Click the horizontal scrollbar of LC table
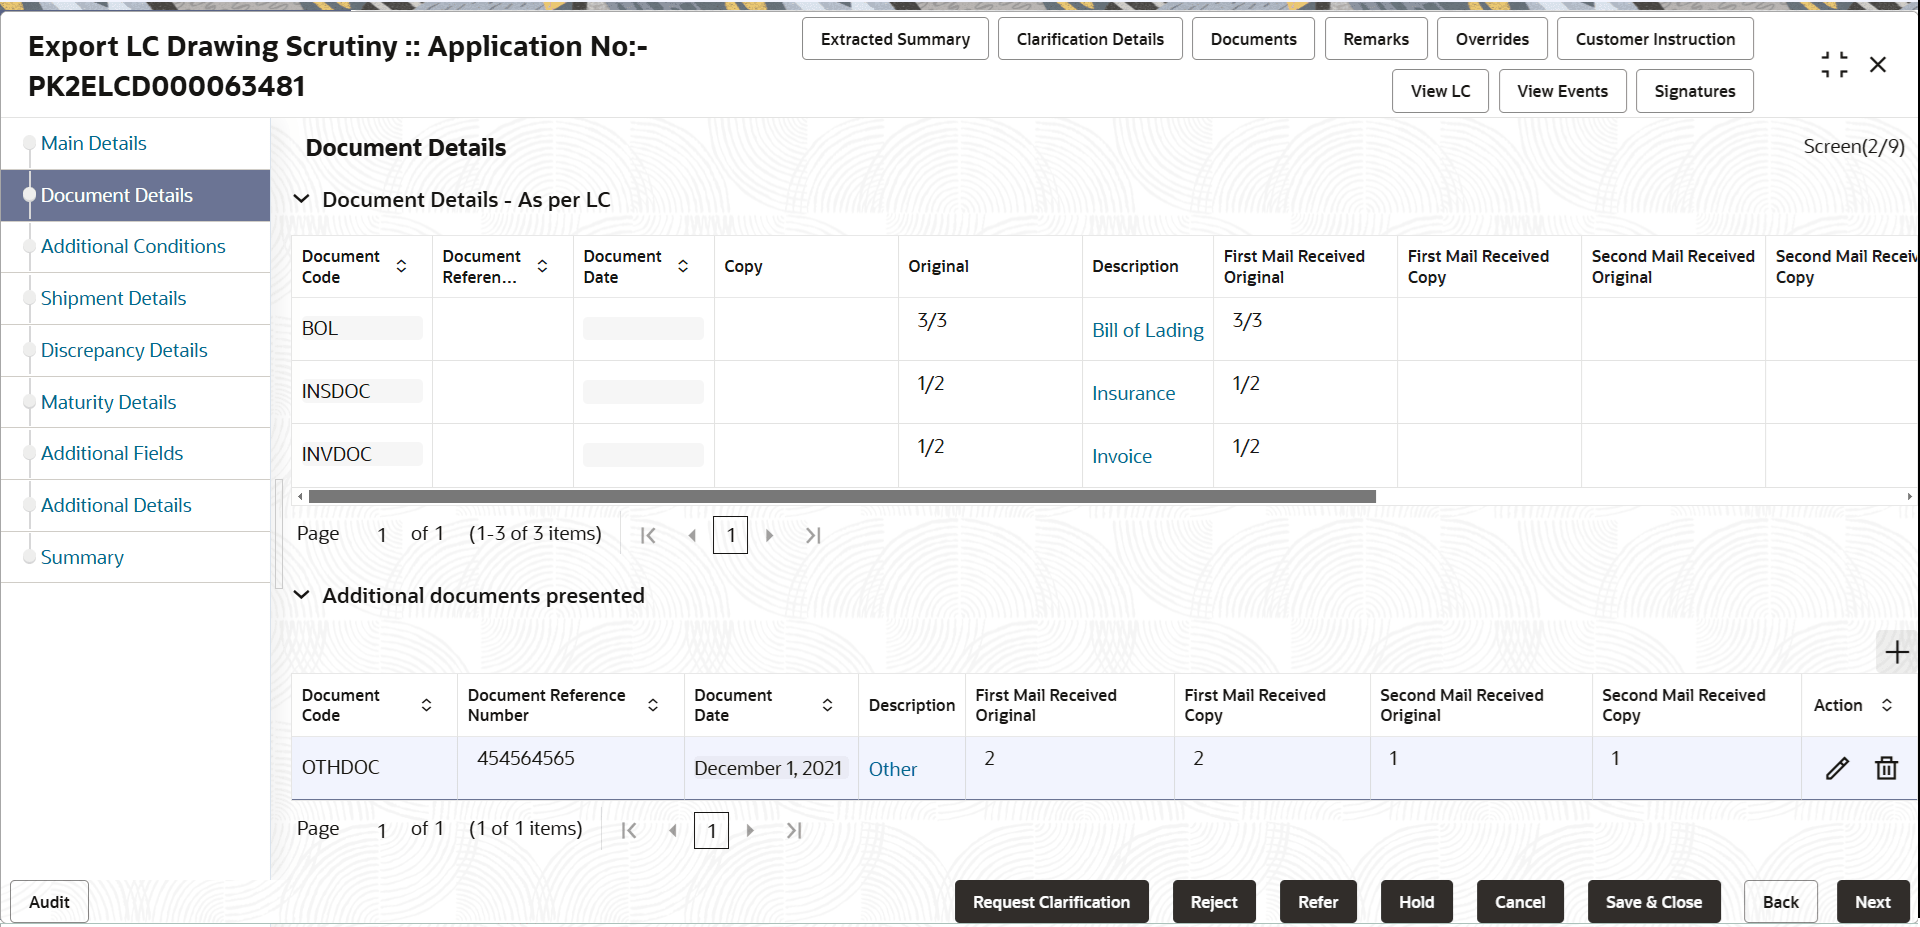Image resolution: width=1920 pixels, height=927 pixels. coord(842,496)
